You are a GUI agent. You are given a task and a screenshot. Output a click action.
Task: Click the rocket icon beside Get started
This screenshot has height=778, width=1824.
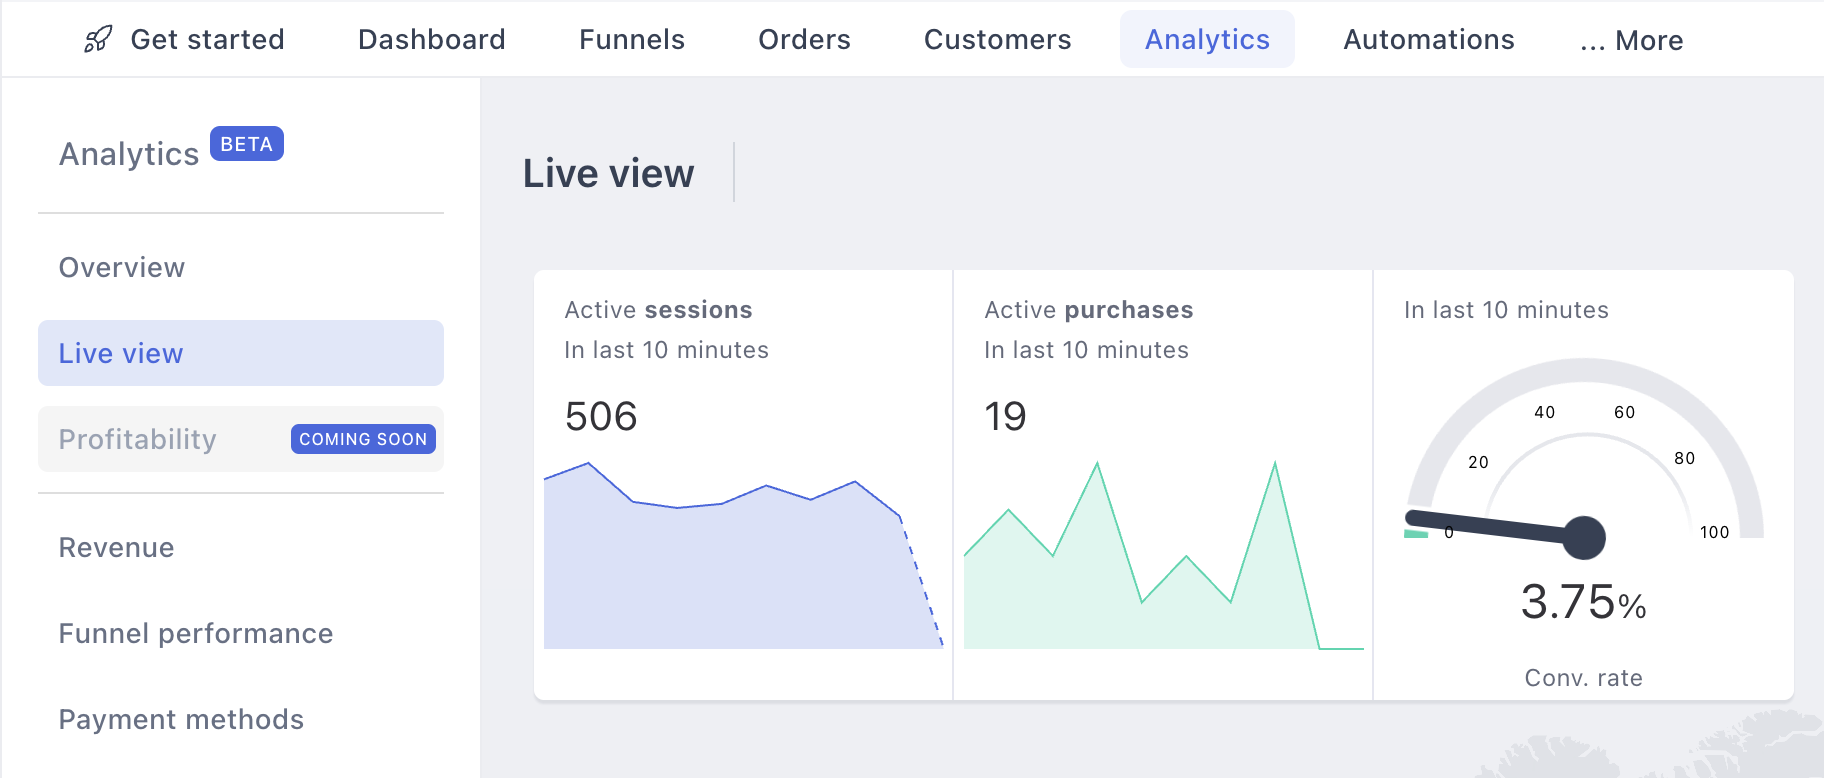pyautogui.click(x=98, y=39)
